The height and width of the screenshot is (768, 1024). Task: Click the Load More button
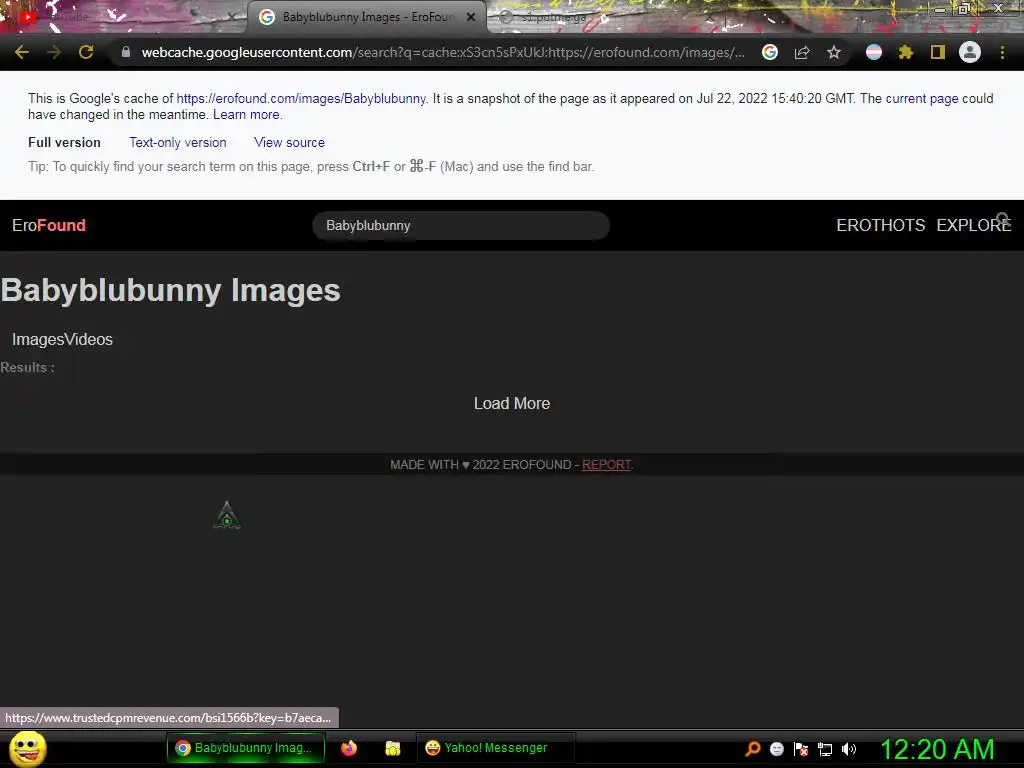click(512, 404)
